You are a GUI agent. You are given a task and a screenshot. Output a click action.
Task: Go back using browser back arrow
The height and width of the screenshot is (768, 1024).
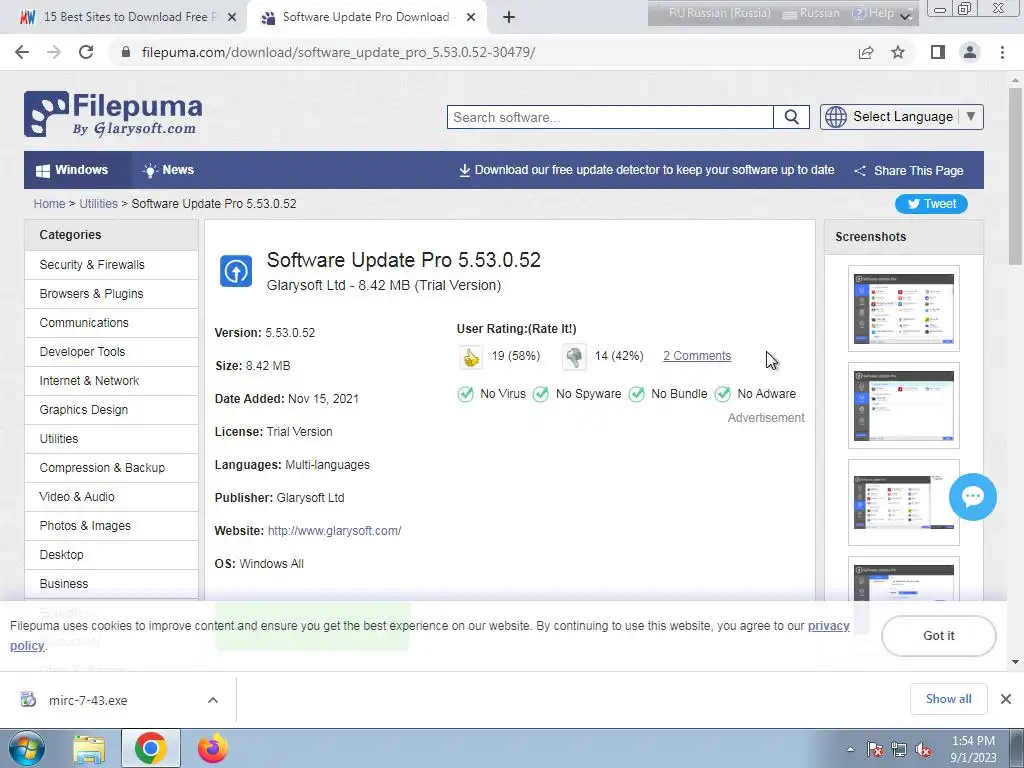22,52
